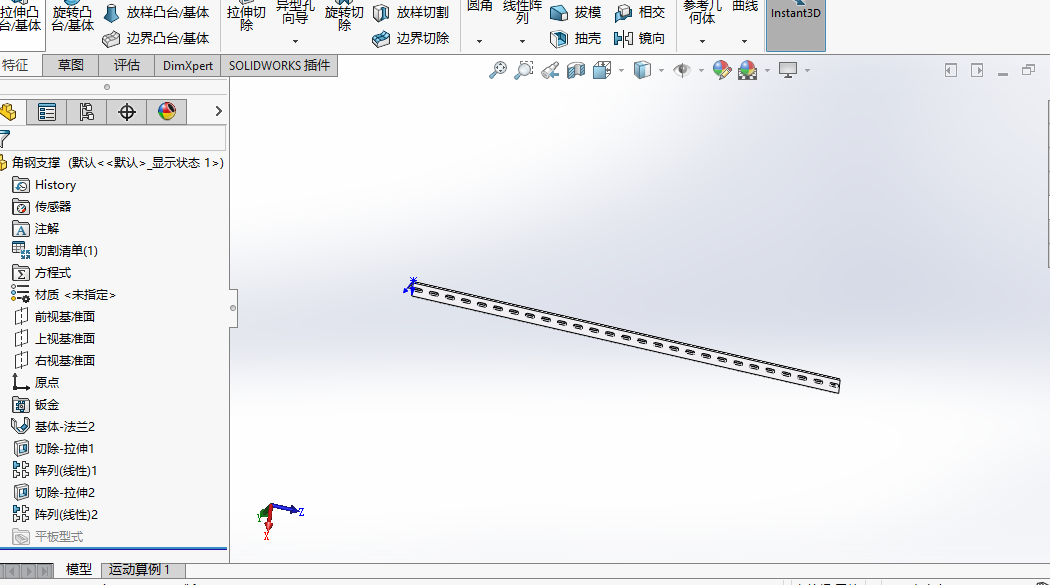Click filter funnel icon in feature tree
Viewport: 1050px width, 585px height.
(x=5, y=139)
